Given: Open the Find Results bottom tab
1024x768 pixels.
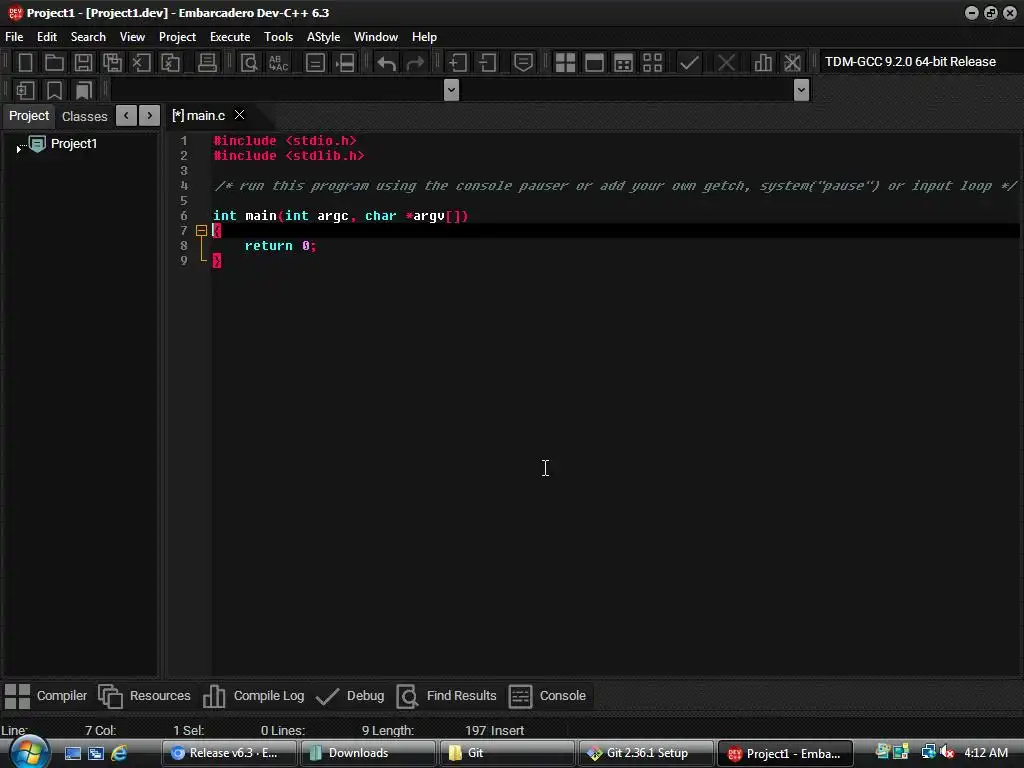Looking at the screenshot, I should 447,696.
